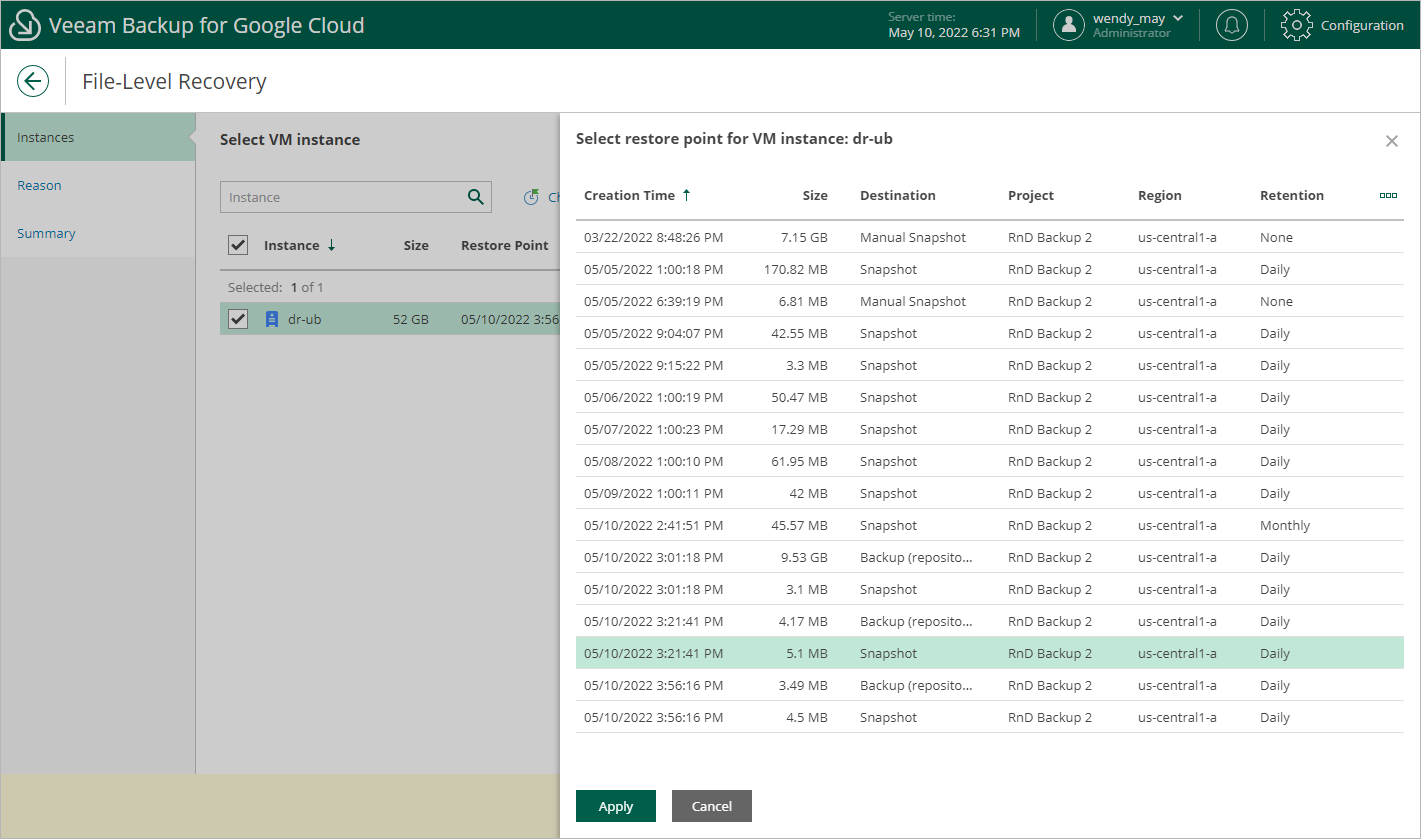Click the wendy_may user avatar
Viewport: 1421px width, 839px height.
click(1069, 25)
